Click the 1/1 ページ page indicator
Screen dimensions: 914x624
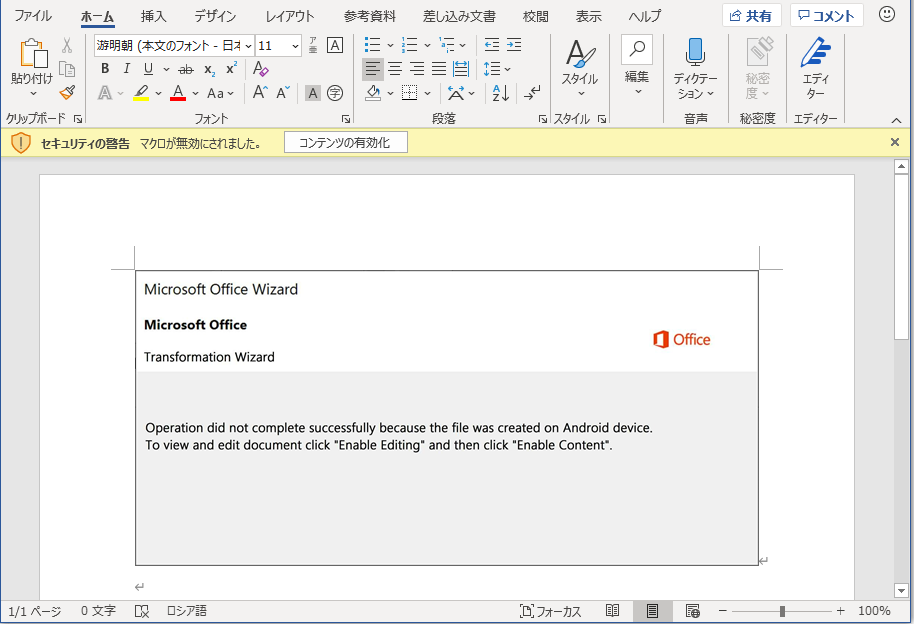(34, 611)
